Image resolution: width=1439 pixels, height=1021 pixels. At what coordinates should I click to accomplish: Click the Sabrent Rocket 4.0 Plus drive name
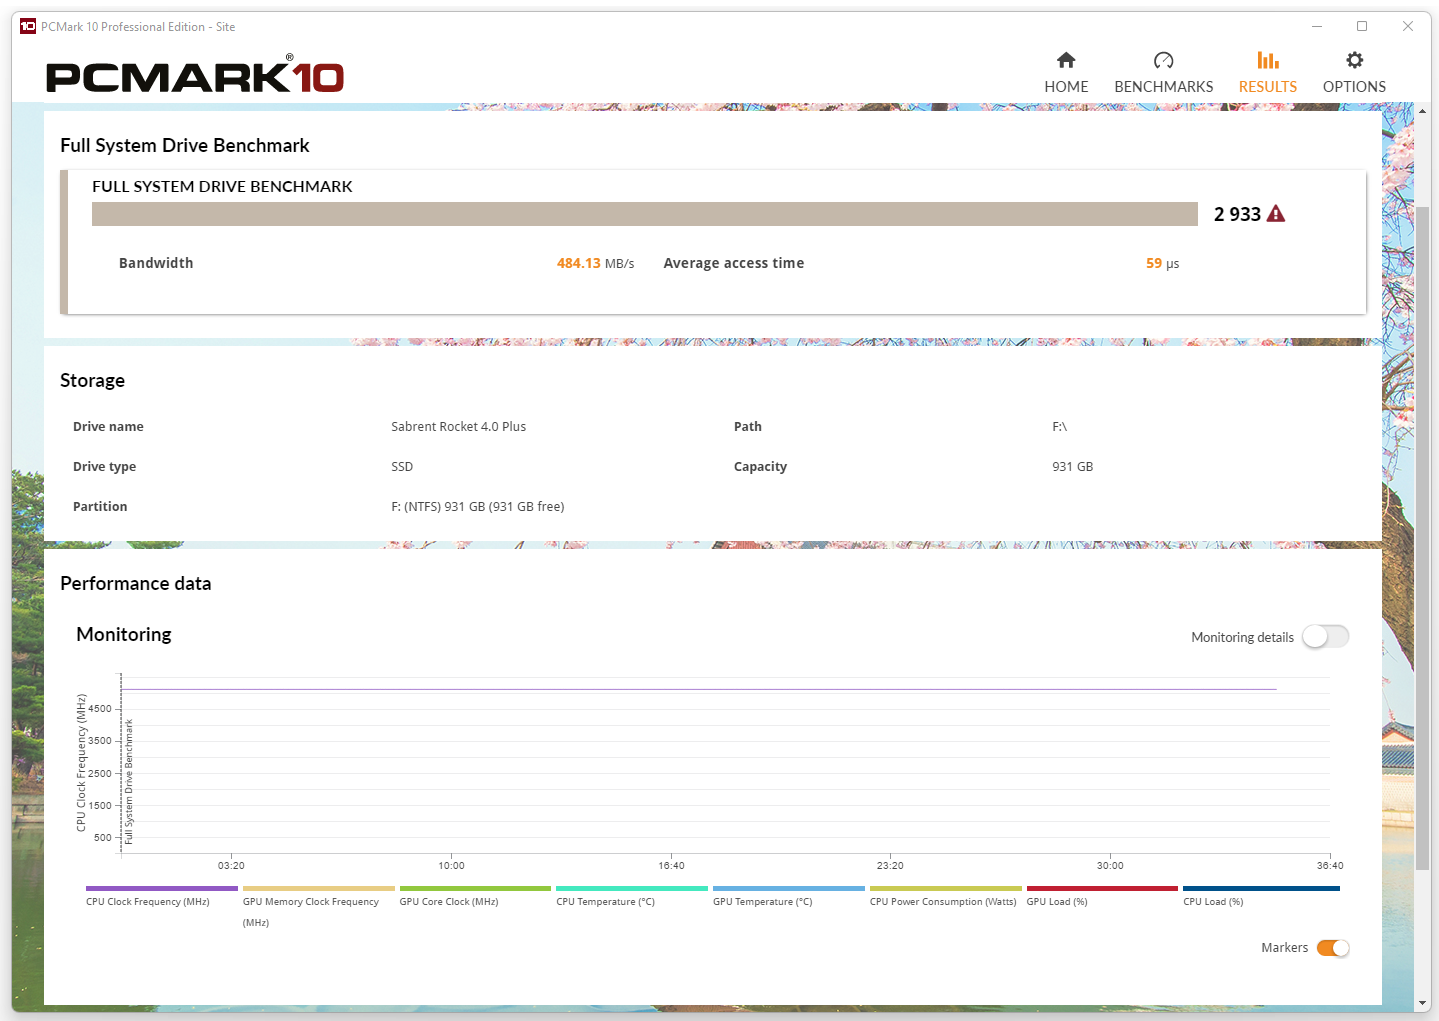pos(459,426)
